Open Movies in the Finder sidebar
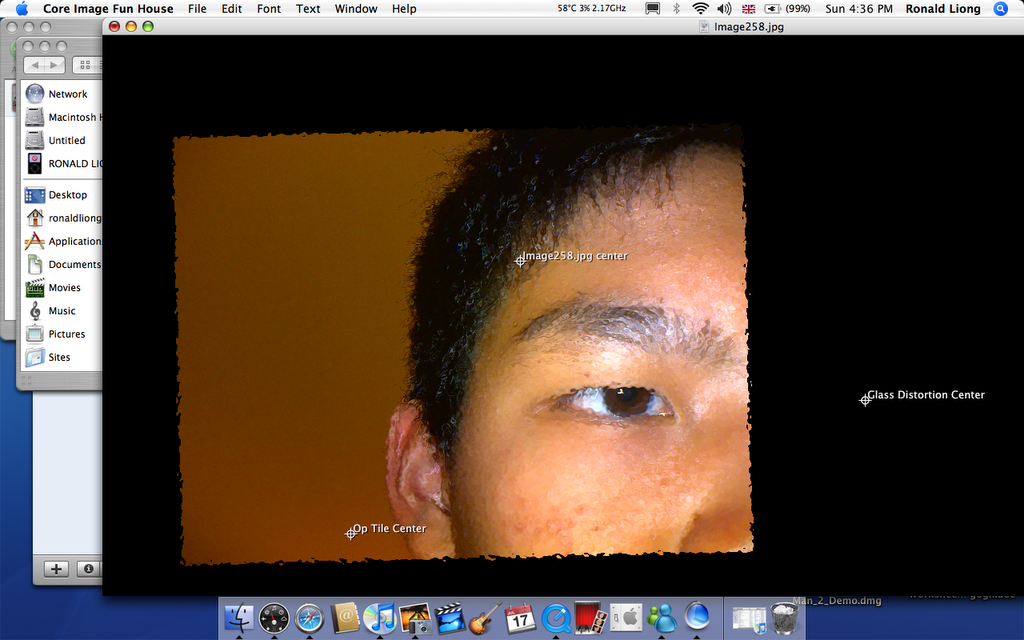Viewport: 1024px width, 640px height. point(62,287)
